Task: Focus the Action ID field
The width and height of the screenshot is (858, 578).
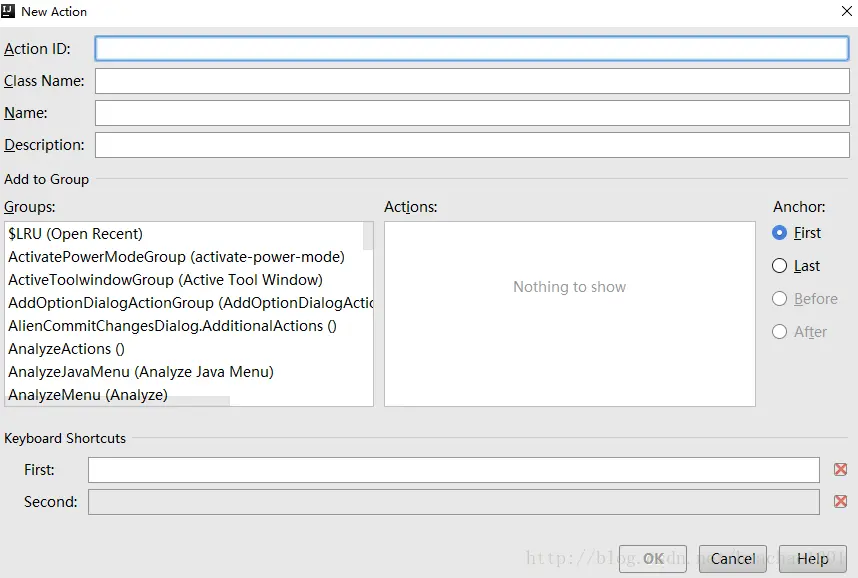Action: (472, 49)
